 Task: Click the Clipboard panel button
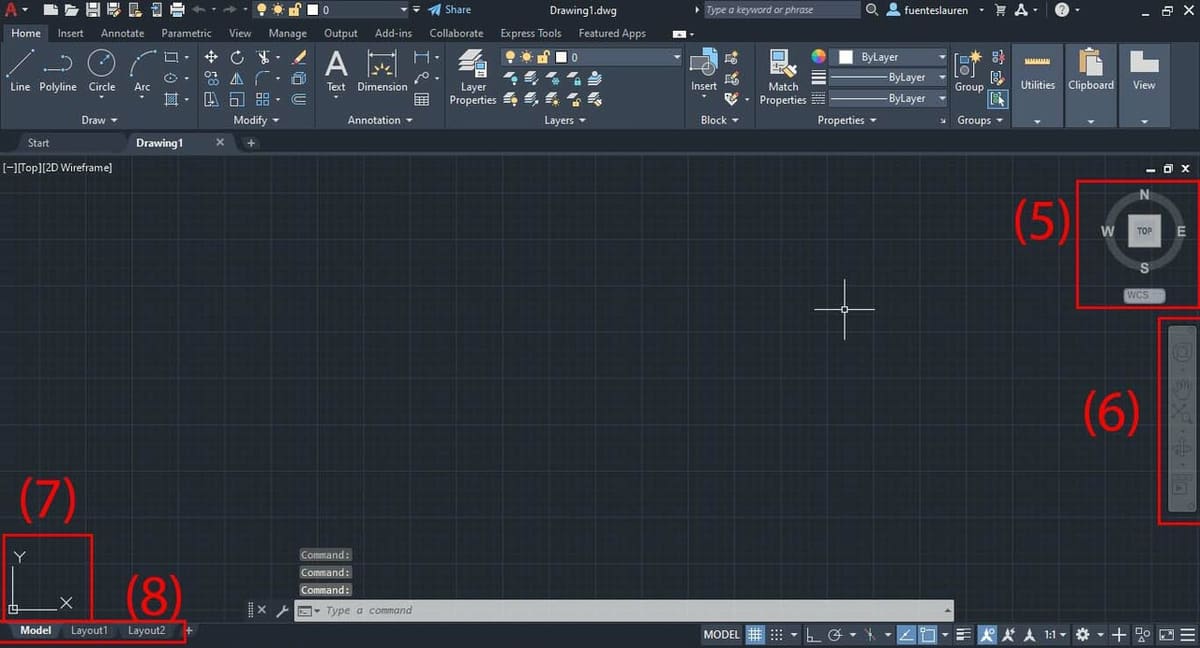click(x=1091, y=85)
